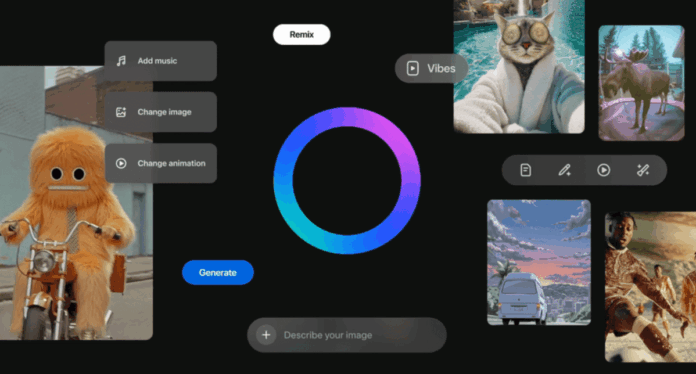696x374 pixels.
Task: Click the play circle icon beside Change animation
Action: tap(121, 163)
